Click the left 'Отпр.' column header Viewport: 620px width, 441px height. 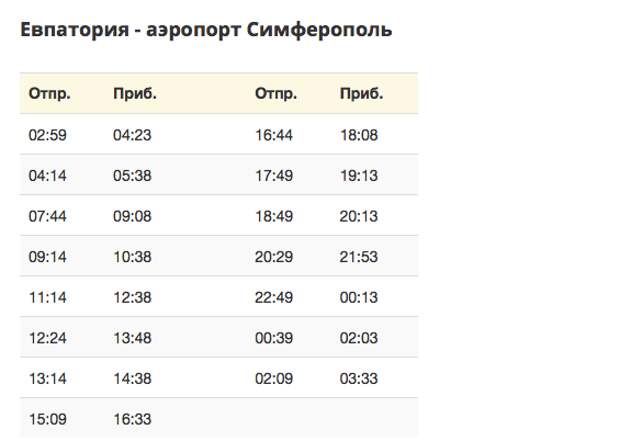point(49,94)
